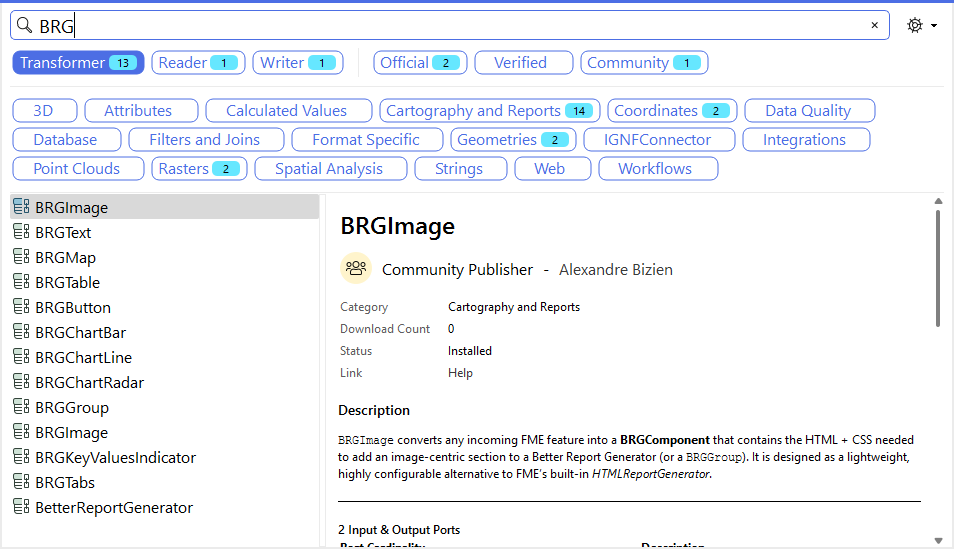Click the details pane scrollbar thumb
The width and height of the screenshot is (954, 549).
click(938, 268)
